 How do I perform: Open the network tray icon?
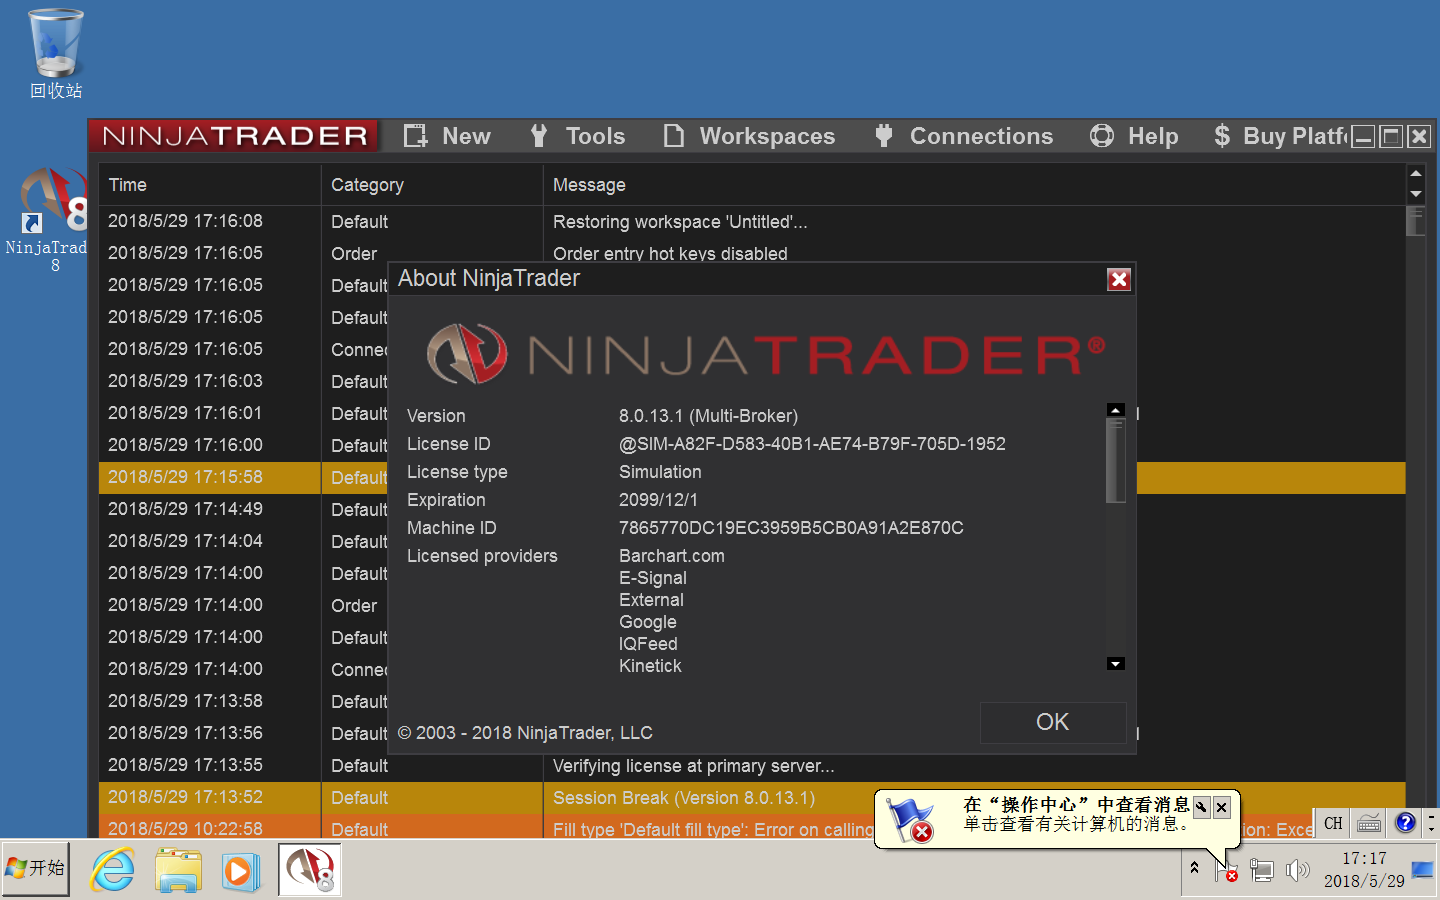(1262, 871)
